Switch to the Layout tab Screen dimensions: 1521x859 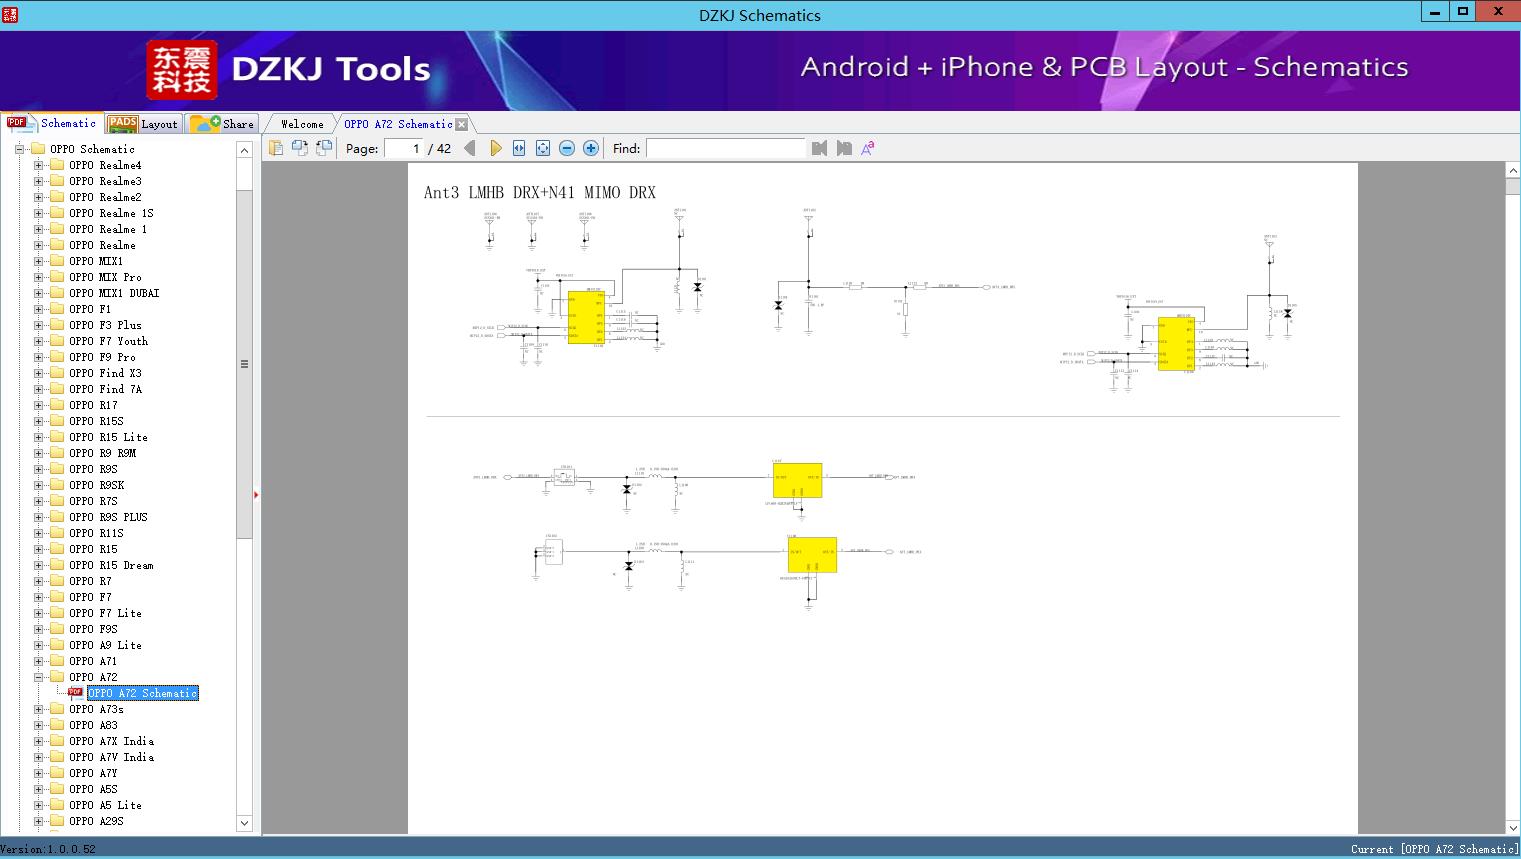pos(143,124)
